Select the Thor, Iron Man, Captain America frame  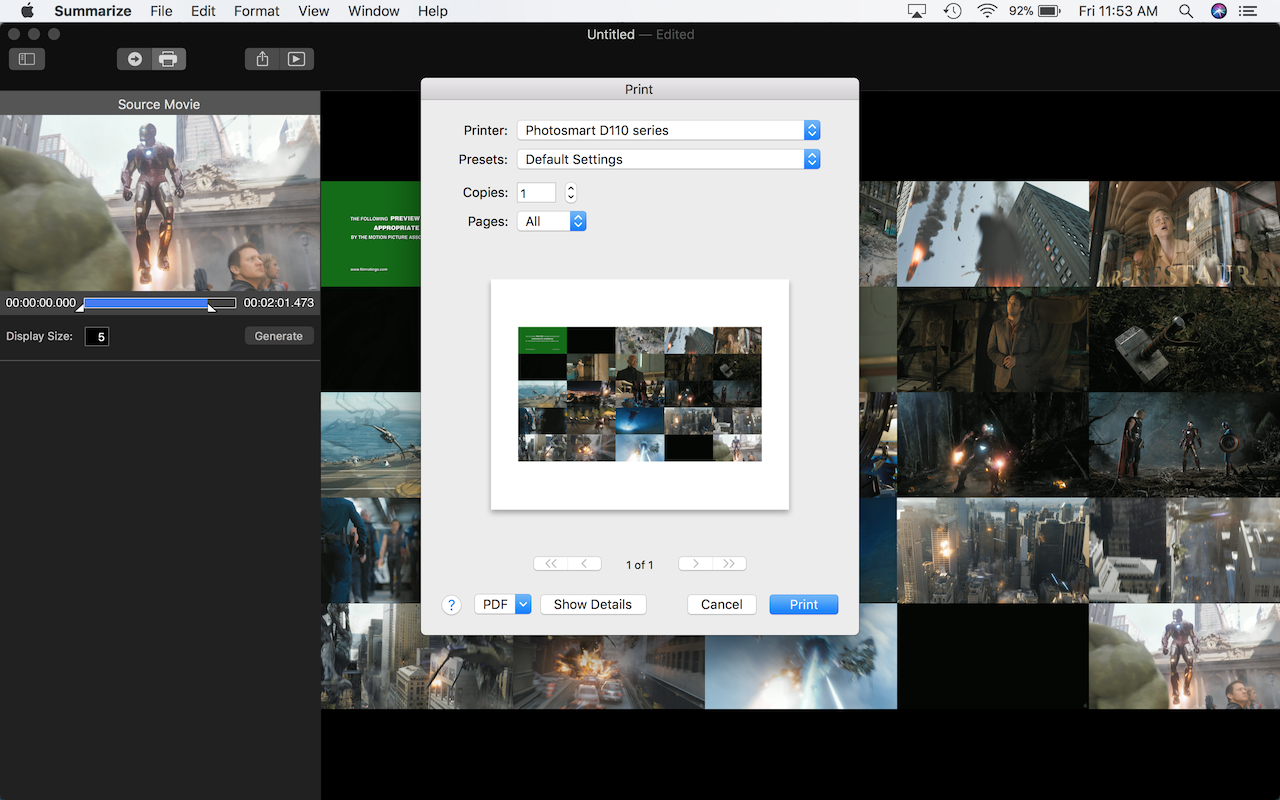click(1184, 445)
